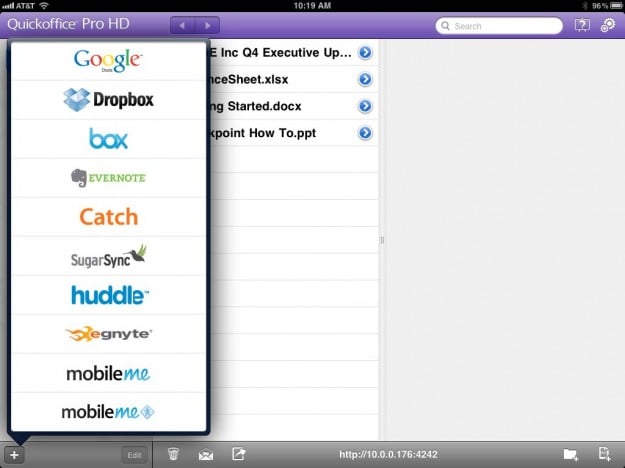625x468 pixels.
Task: Tap the back navigation arrow
Action: pyautogui.click(x=182, y=26)
